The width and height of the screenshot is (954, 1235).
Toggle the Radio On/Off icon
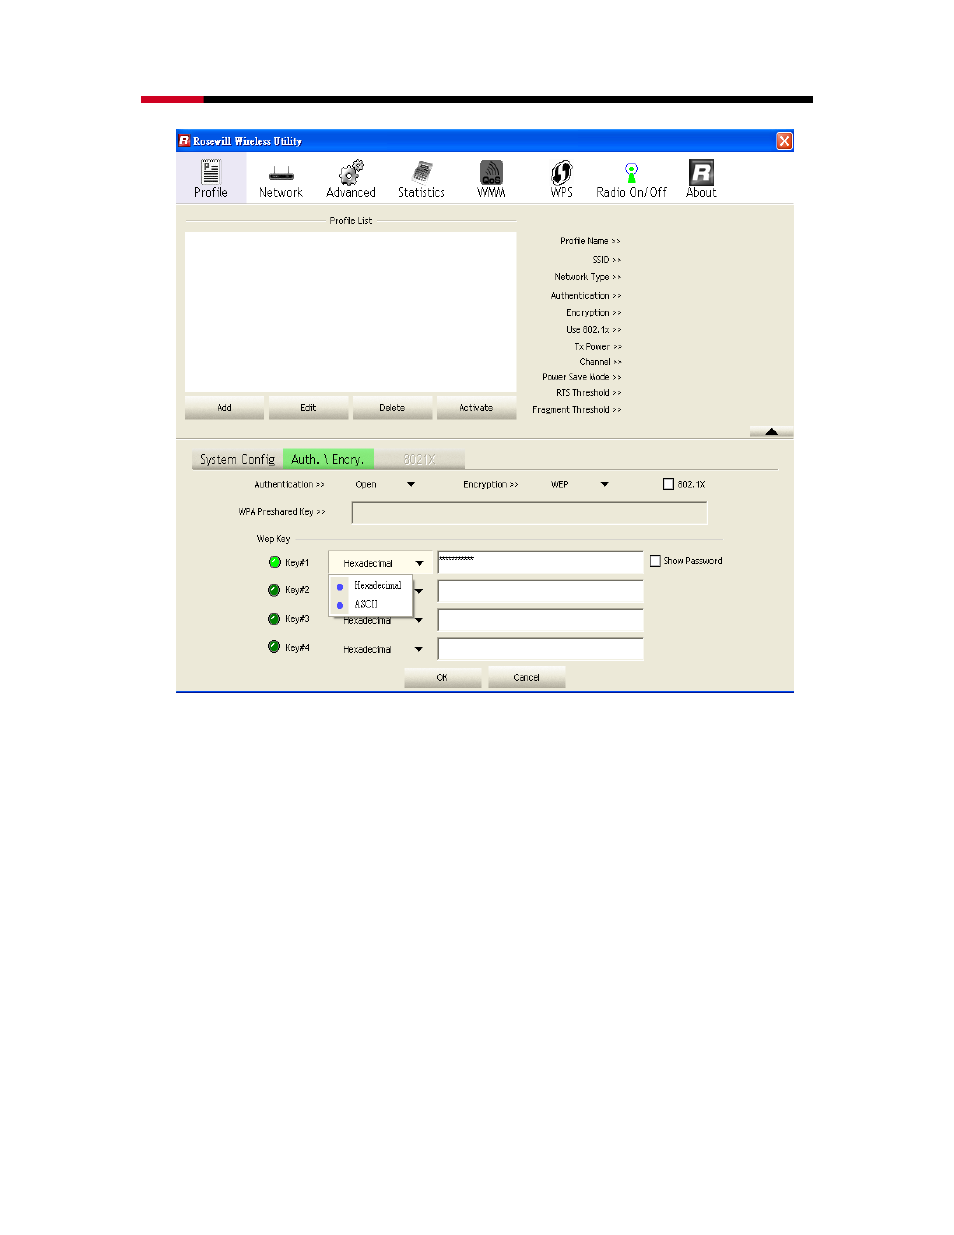point(631,179)
